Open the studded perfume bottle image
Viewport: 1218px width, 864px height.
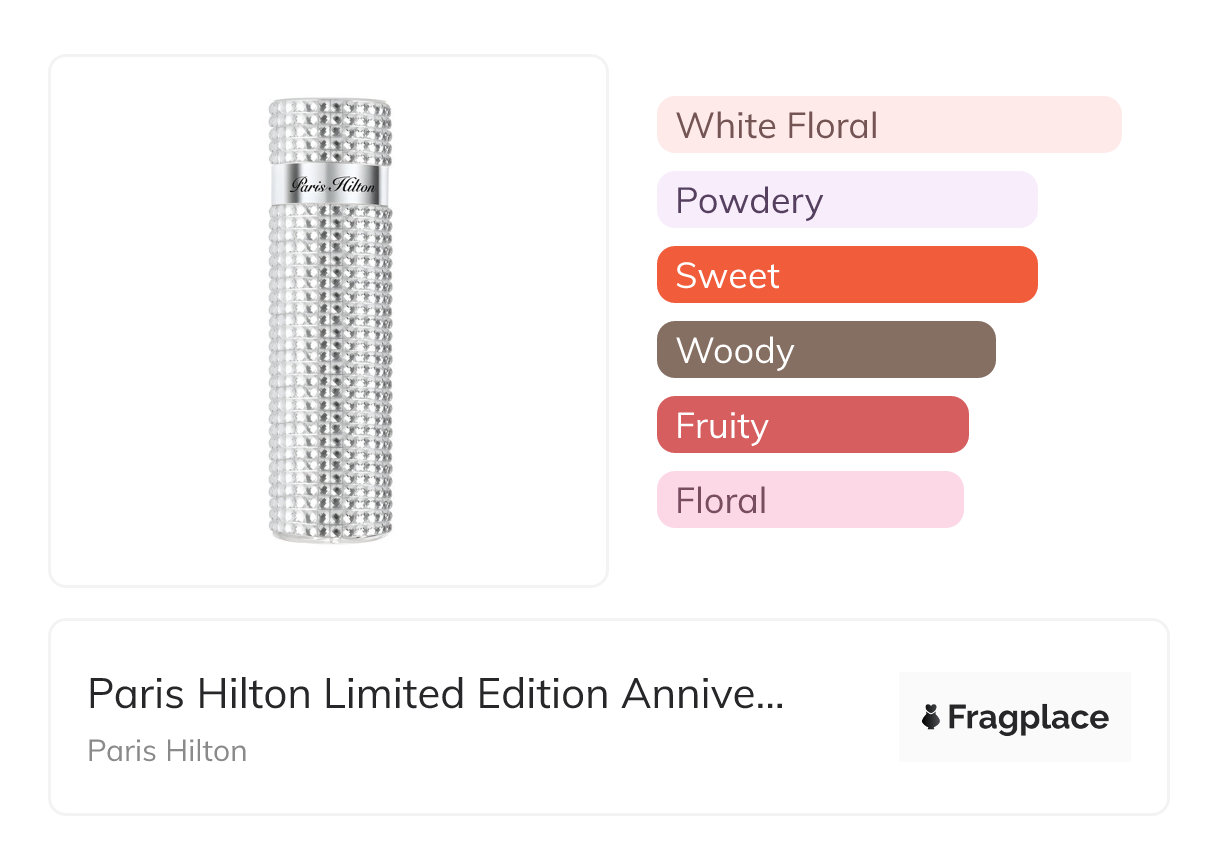[330, 320]
